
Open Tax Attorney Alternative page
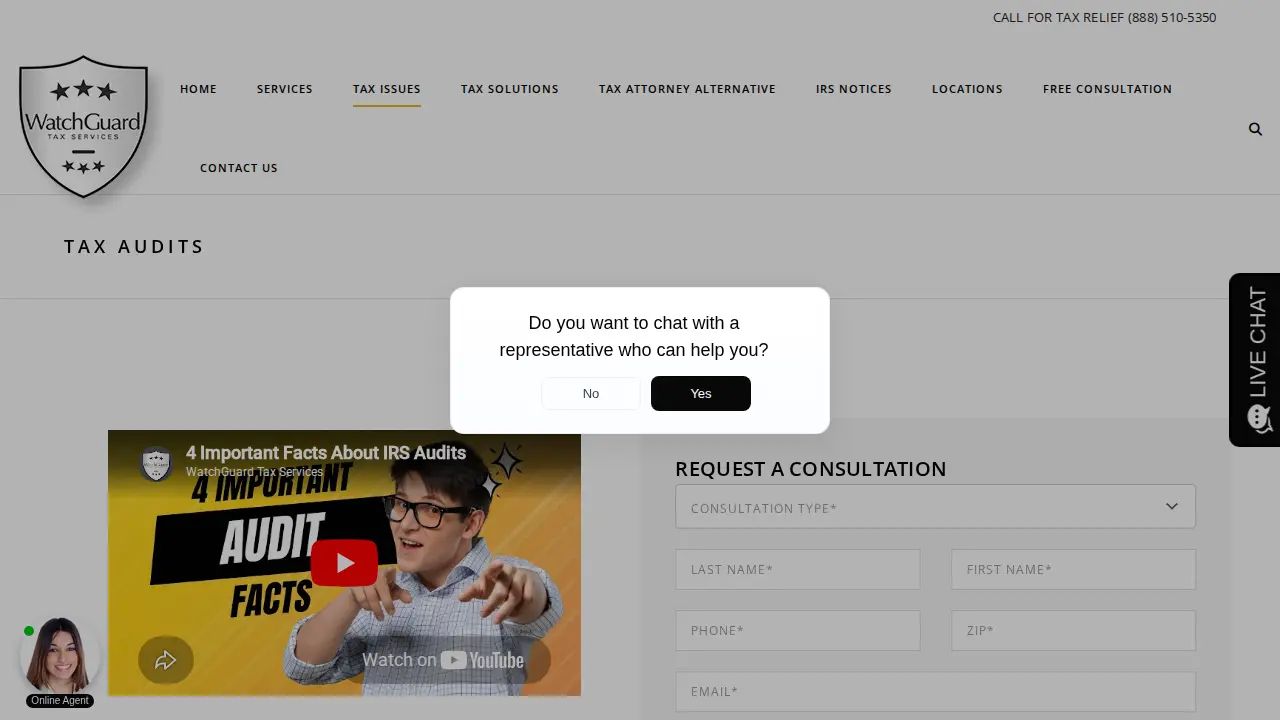click(x=687, y=89)
